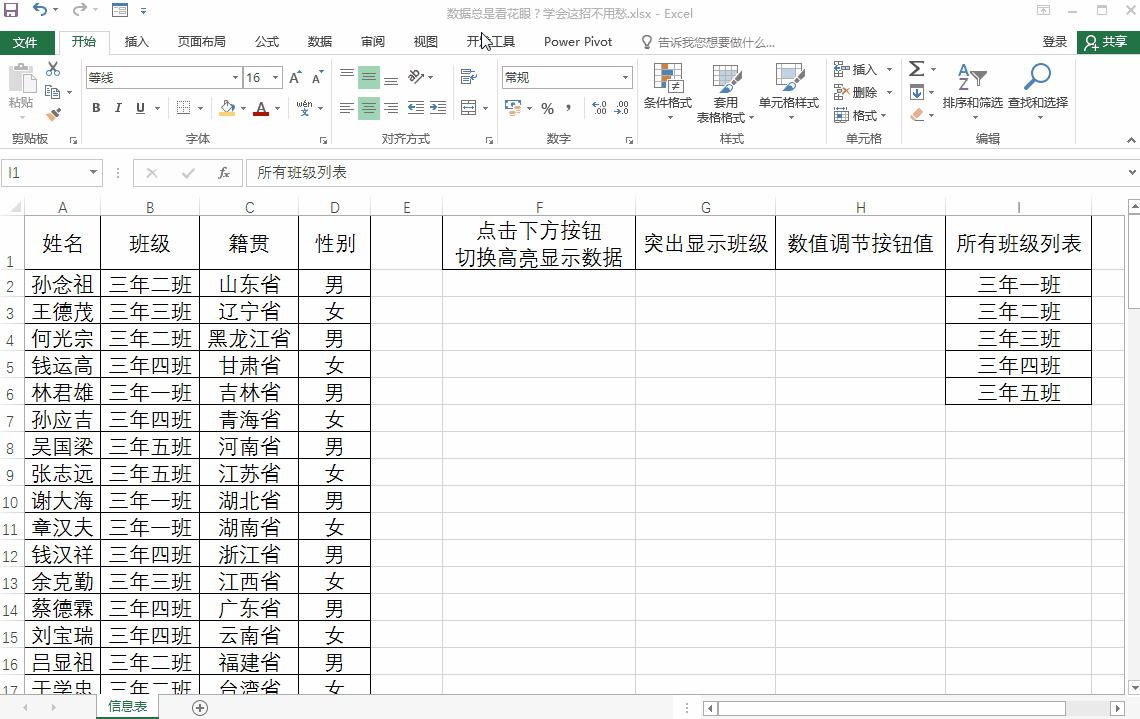Switch to 公式 formulas tab
The height and width of the screenshot is (719, 1140).
point(267,42)
